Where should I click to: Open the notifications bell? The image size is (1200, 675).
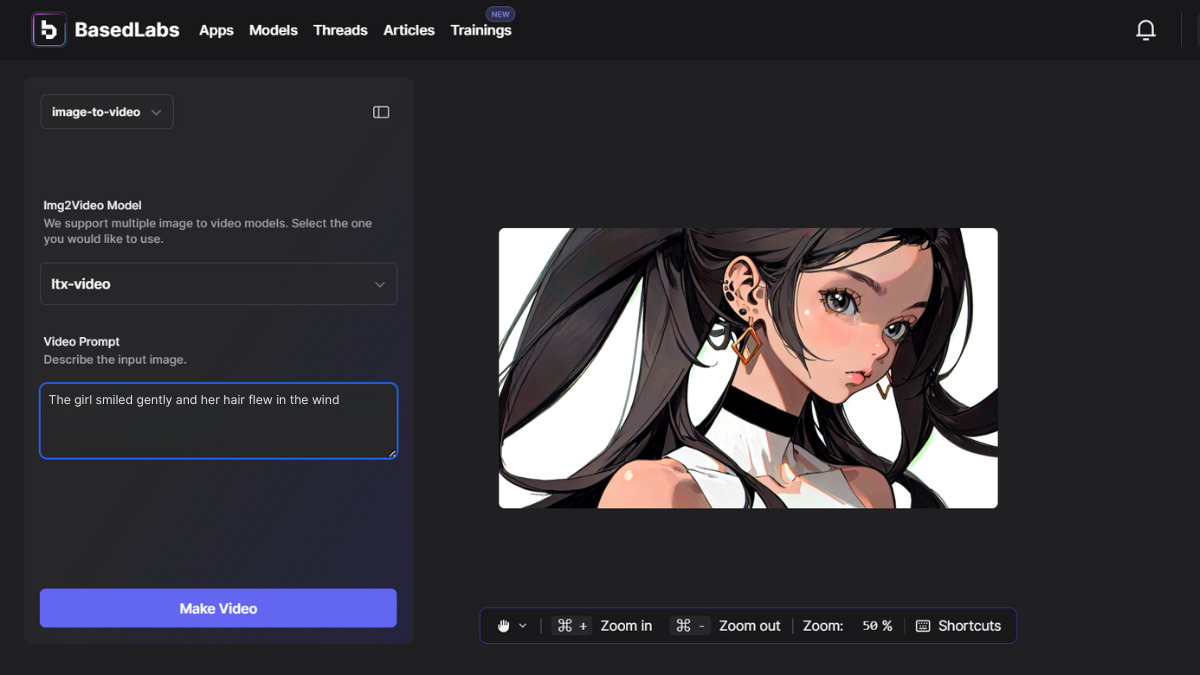pyautogui.click(x=1146, y=30)
